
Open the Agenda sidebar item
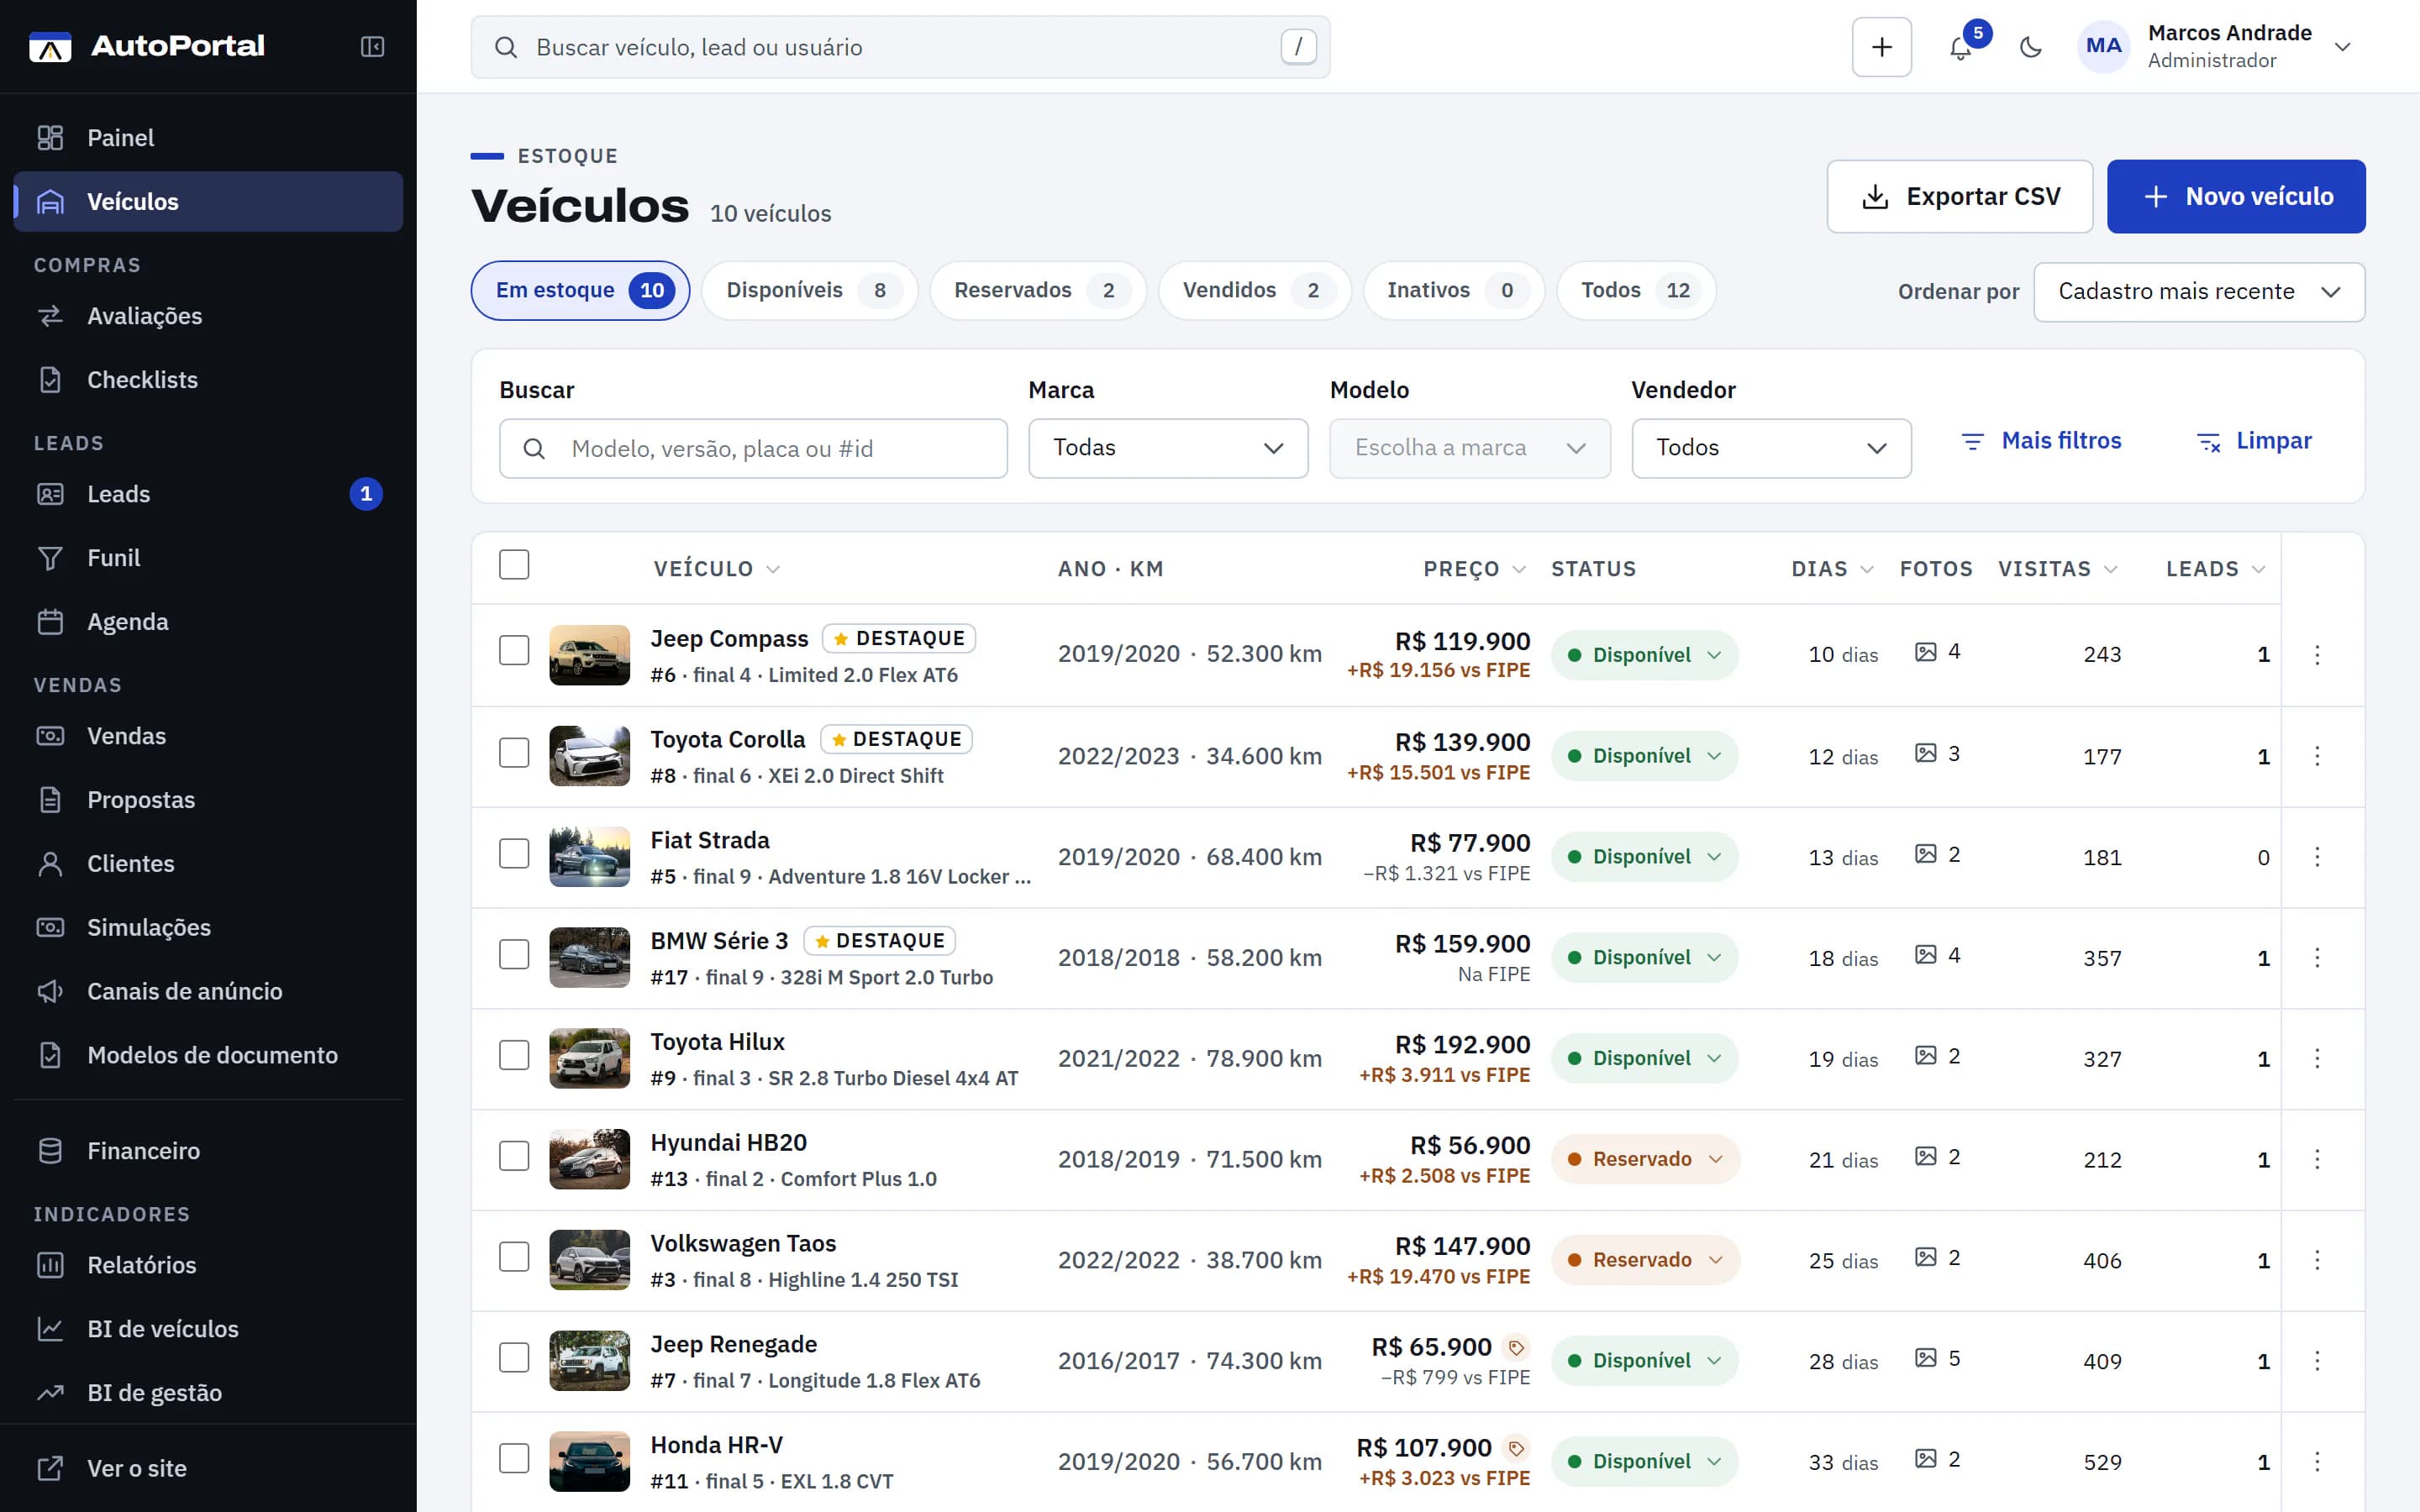tap(208, 622)
